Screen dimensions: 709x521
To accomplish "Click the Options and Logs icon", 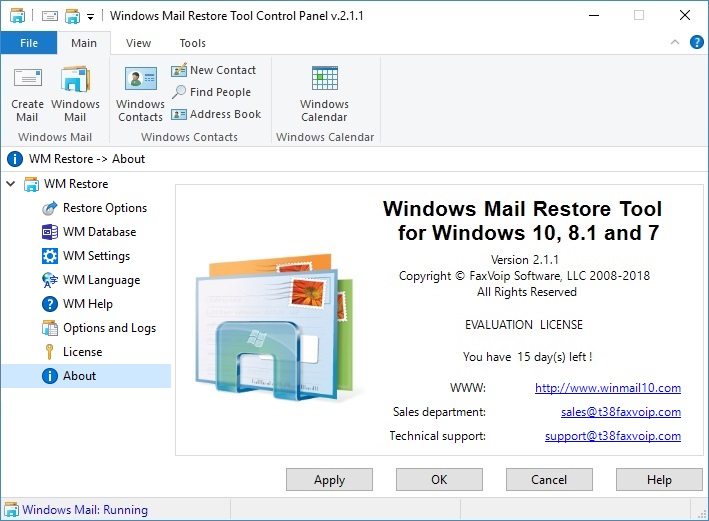I will pos(50,328).
